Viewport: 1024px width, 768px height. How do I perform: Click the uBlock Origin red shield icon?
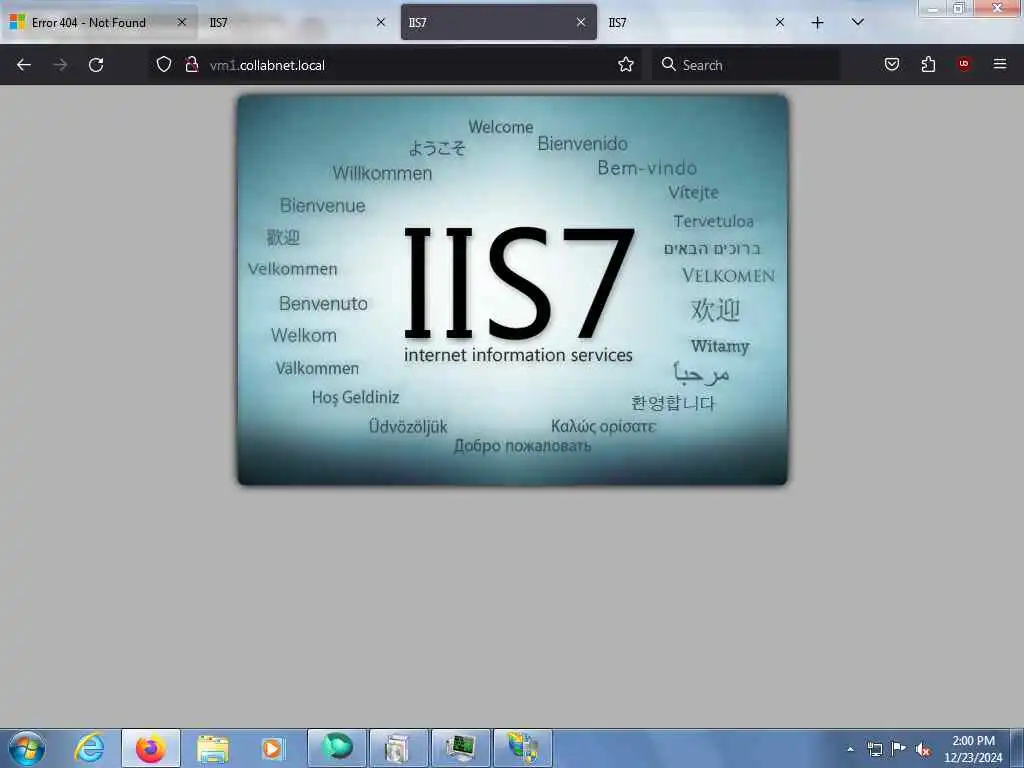click(964, 64)
